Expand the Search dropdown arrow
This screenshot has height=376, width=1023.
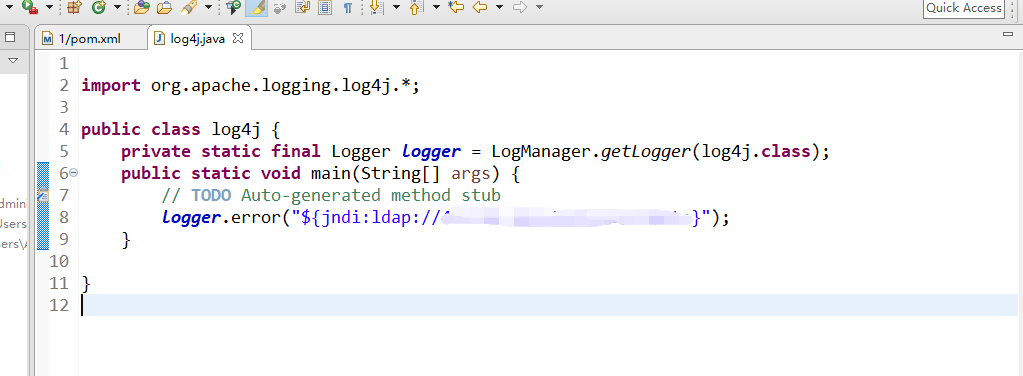tap(208, 8)
